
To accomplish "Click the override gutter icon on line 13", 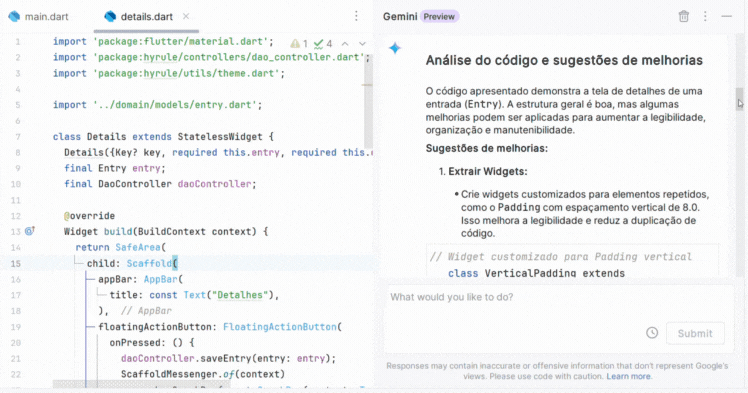I will point(30,231).
